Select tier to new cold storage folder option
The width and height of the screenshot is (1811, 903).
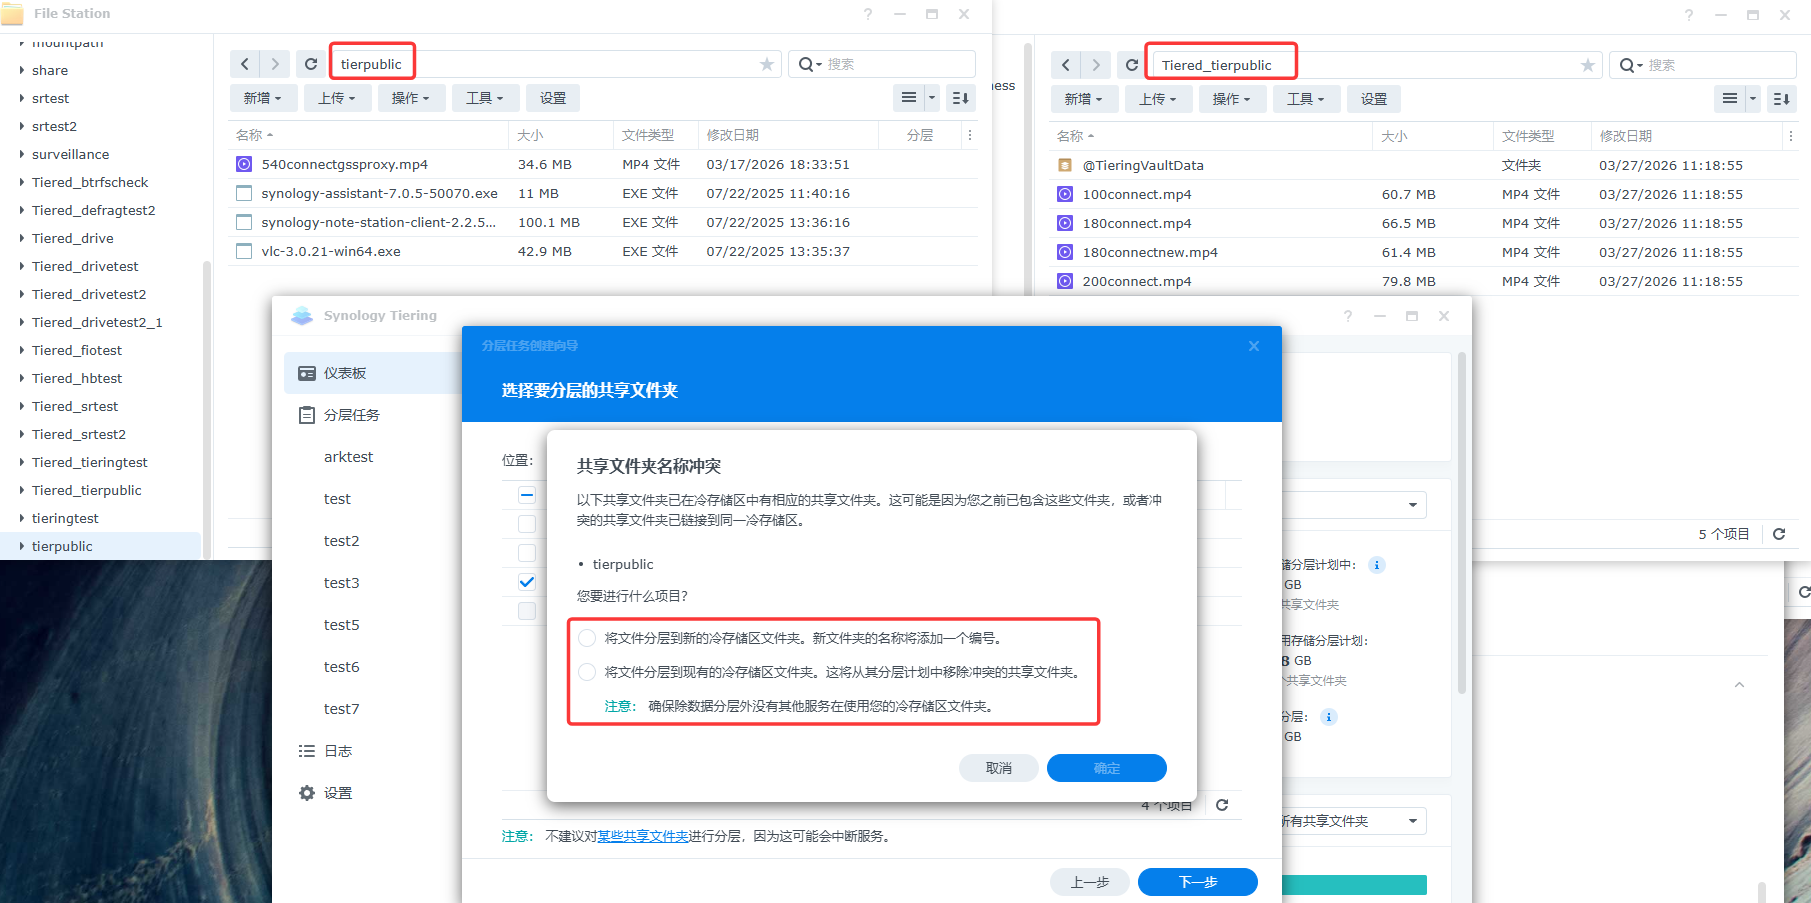[x=587, y=638]
